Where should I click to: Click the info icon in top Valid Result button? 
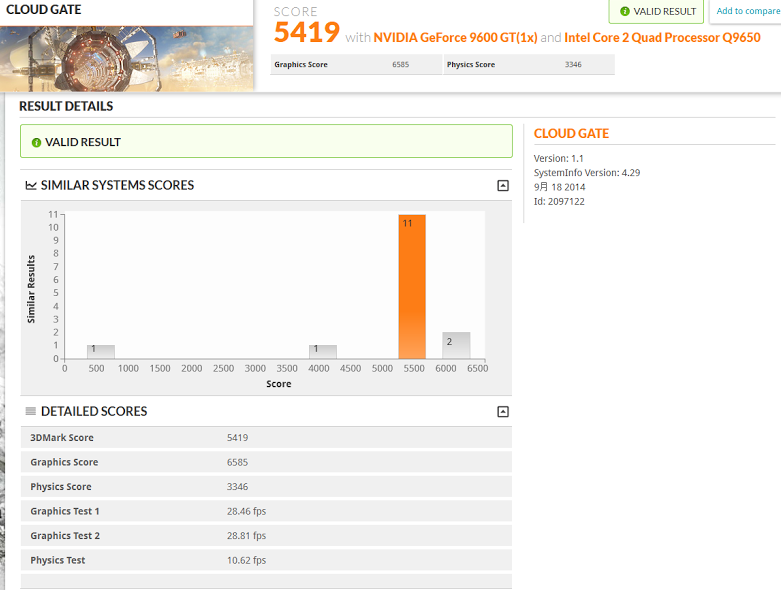[625, 11]
